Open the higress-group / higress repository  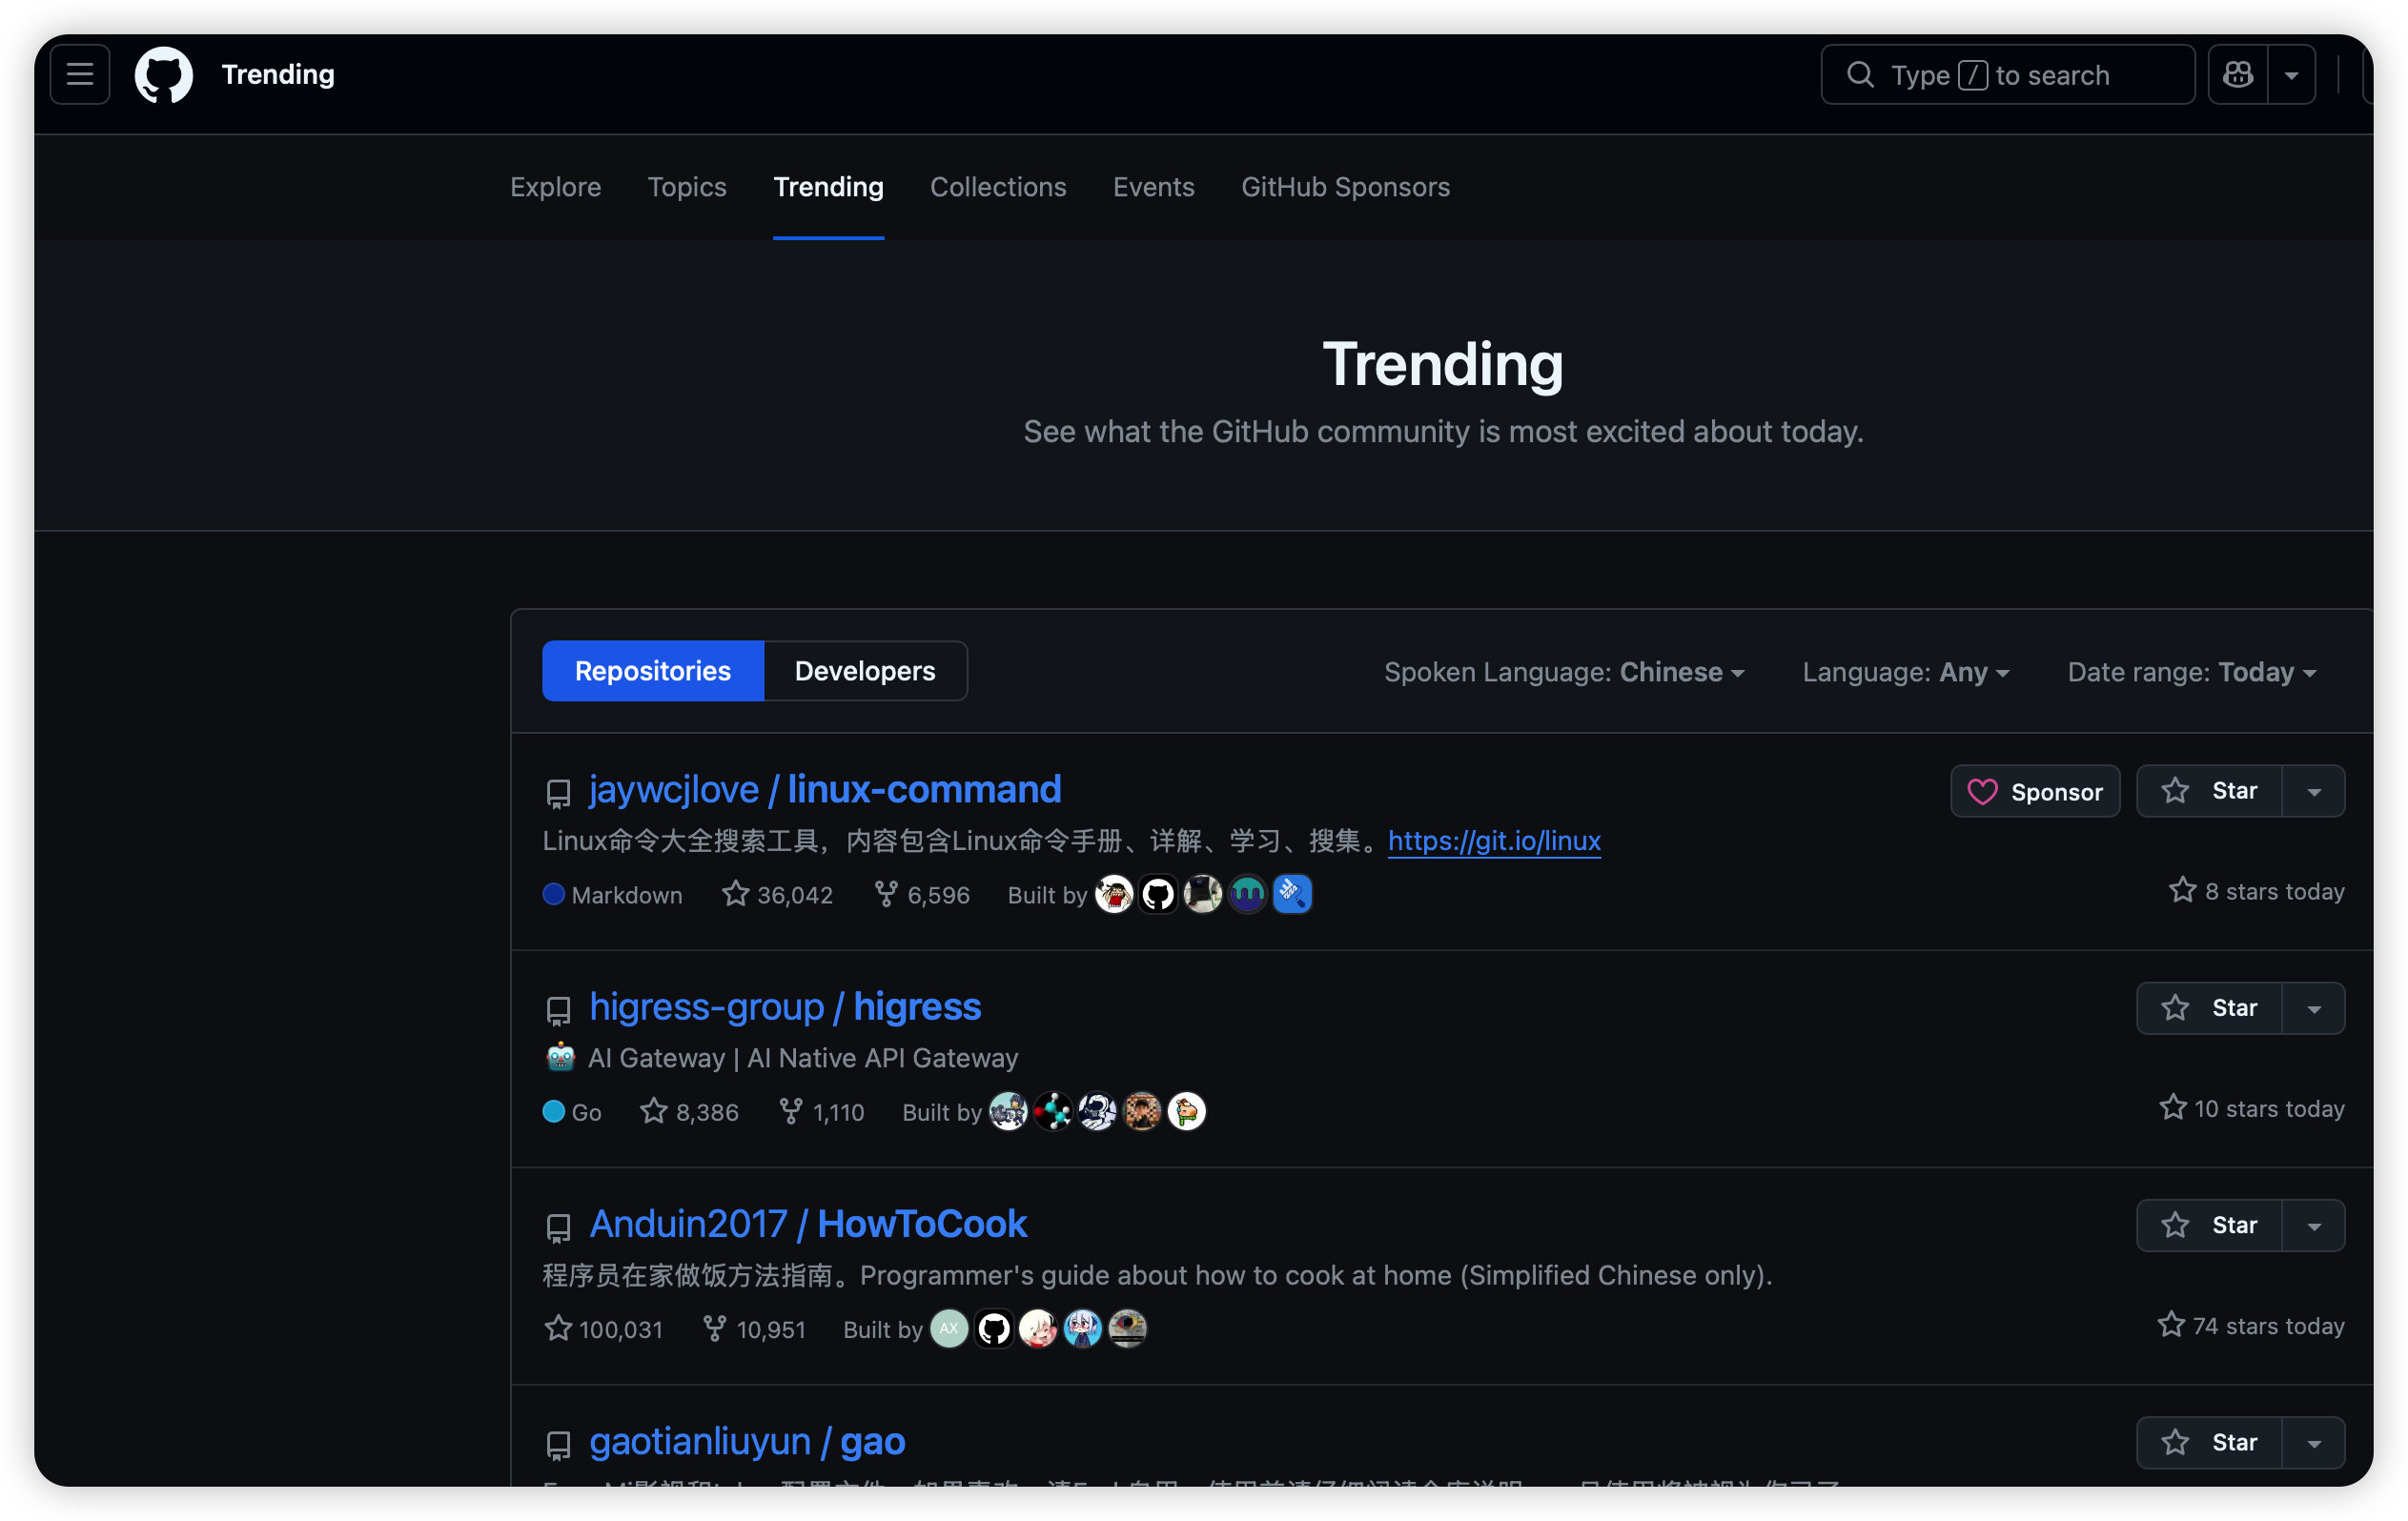point(785,1006)
